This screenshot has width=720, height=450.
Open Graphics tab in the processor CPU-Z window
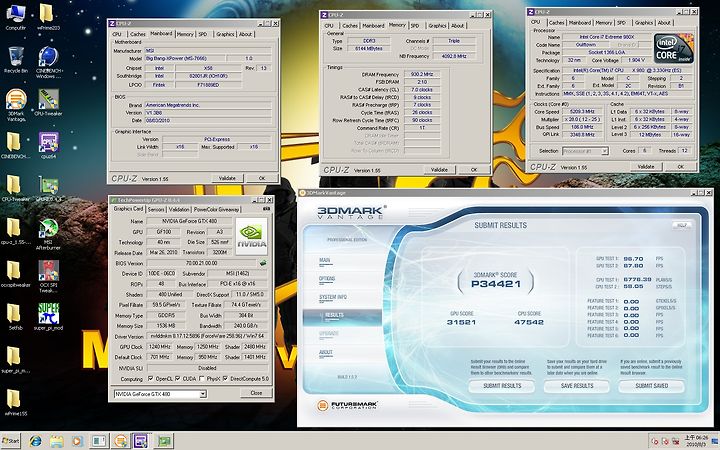pyautogui.click(x=644, y=22)
